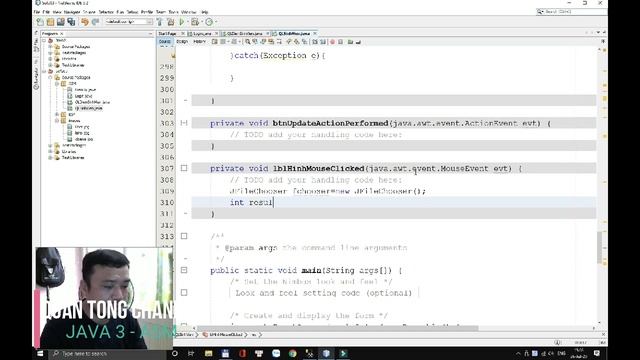Open the Run Project dropdown arrow
The height and width of the screenshot is (360, 640).
tap(187, 22)
